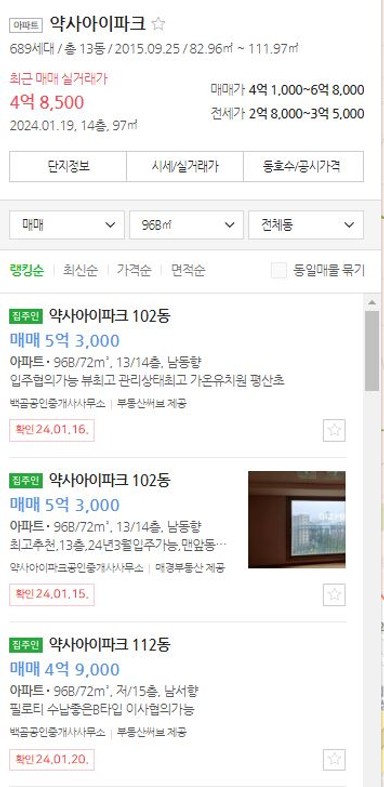
Task: Click the listing scrollbar thumb
Action: click(x=372, y=350)
